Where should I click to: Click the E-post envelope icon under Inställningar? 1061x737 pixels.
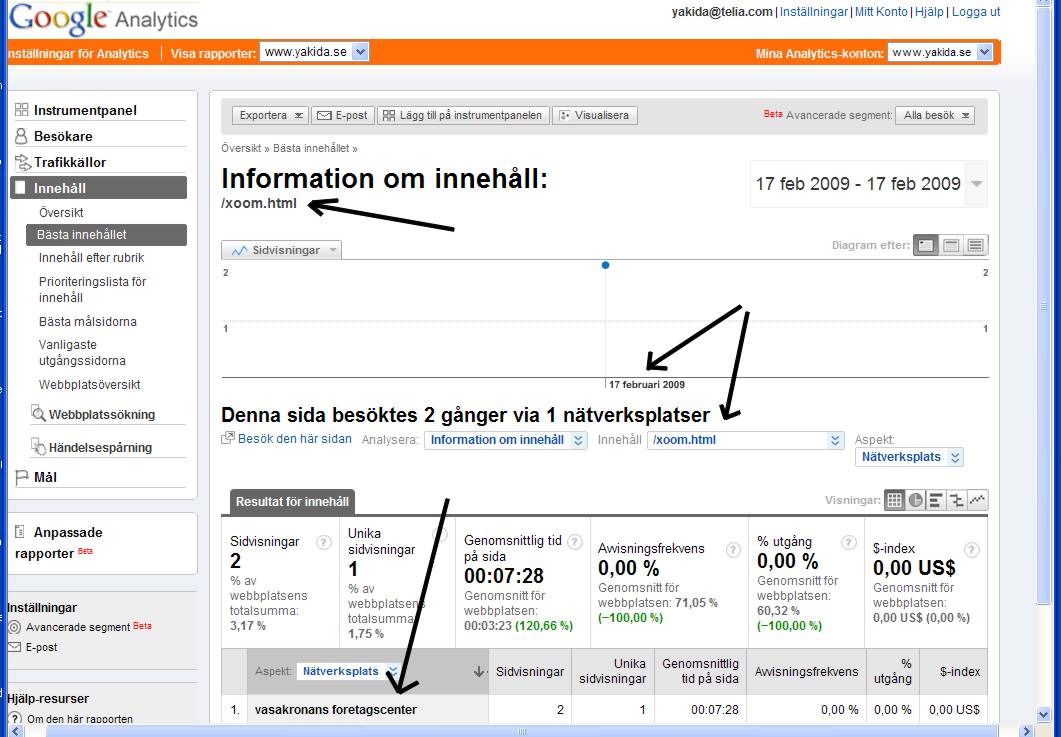[x=14, y=647]
